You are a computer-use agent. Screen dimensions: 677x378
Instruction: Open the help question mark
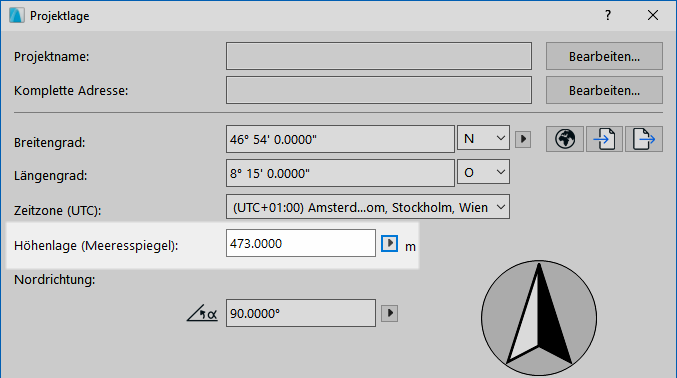click(x=608, y=16)
